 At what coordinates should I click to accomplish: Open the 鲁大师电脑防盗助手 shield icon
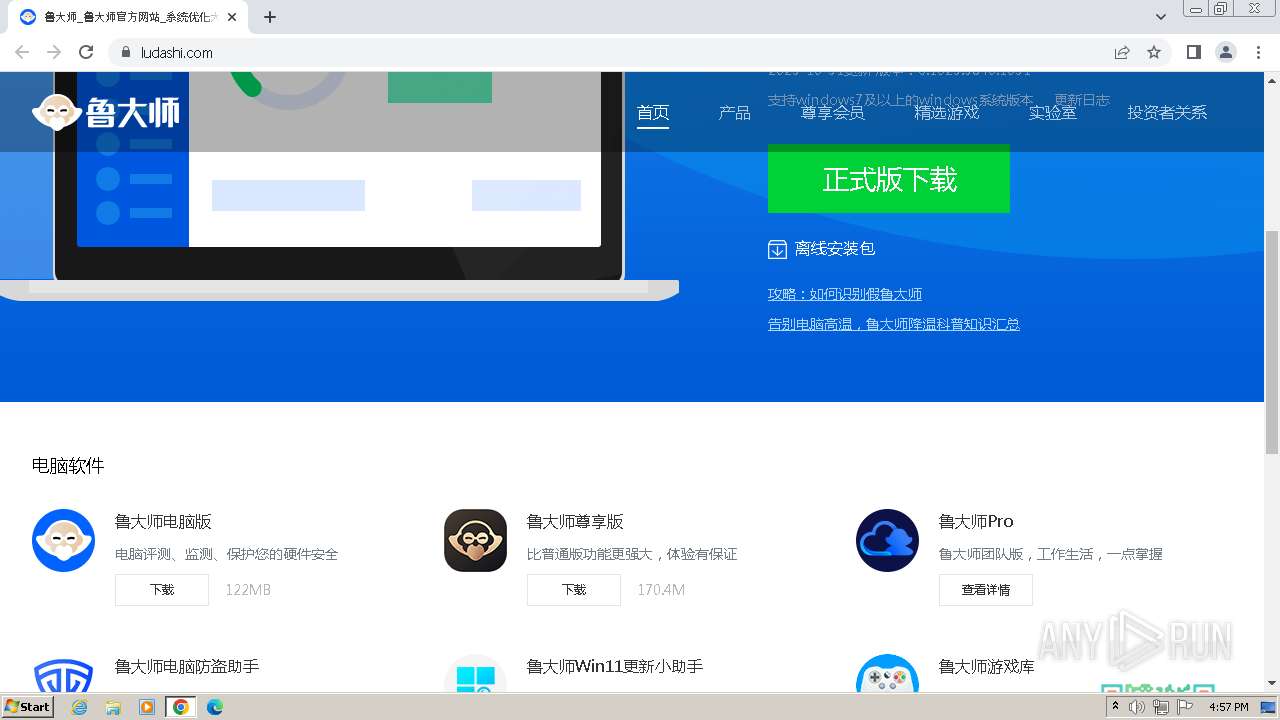pos(63,675)
